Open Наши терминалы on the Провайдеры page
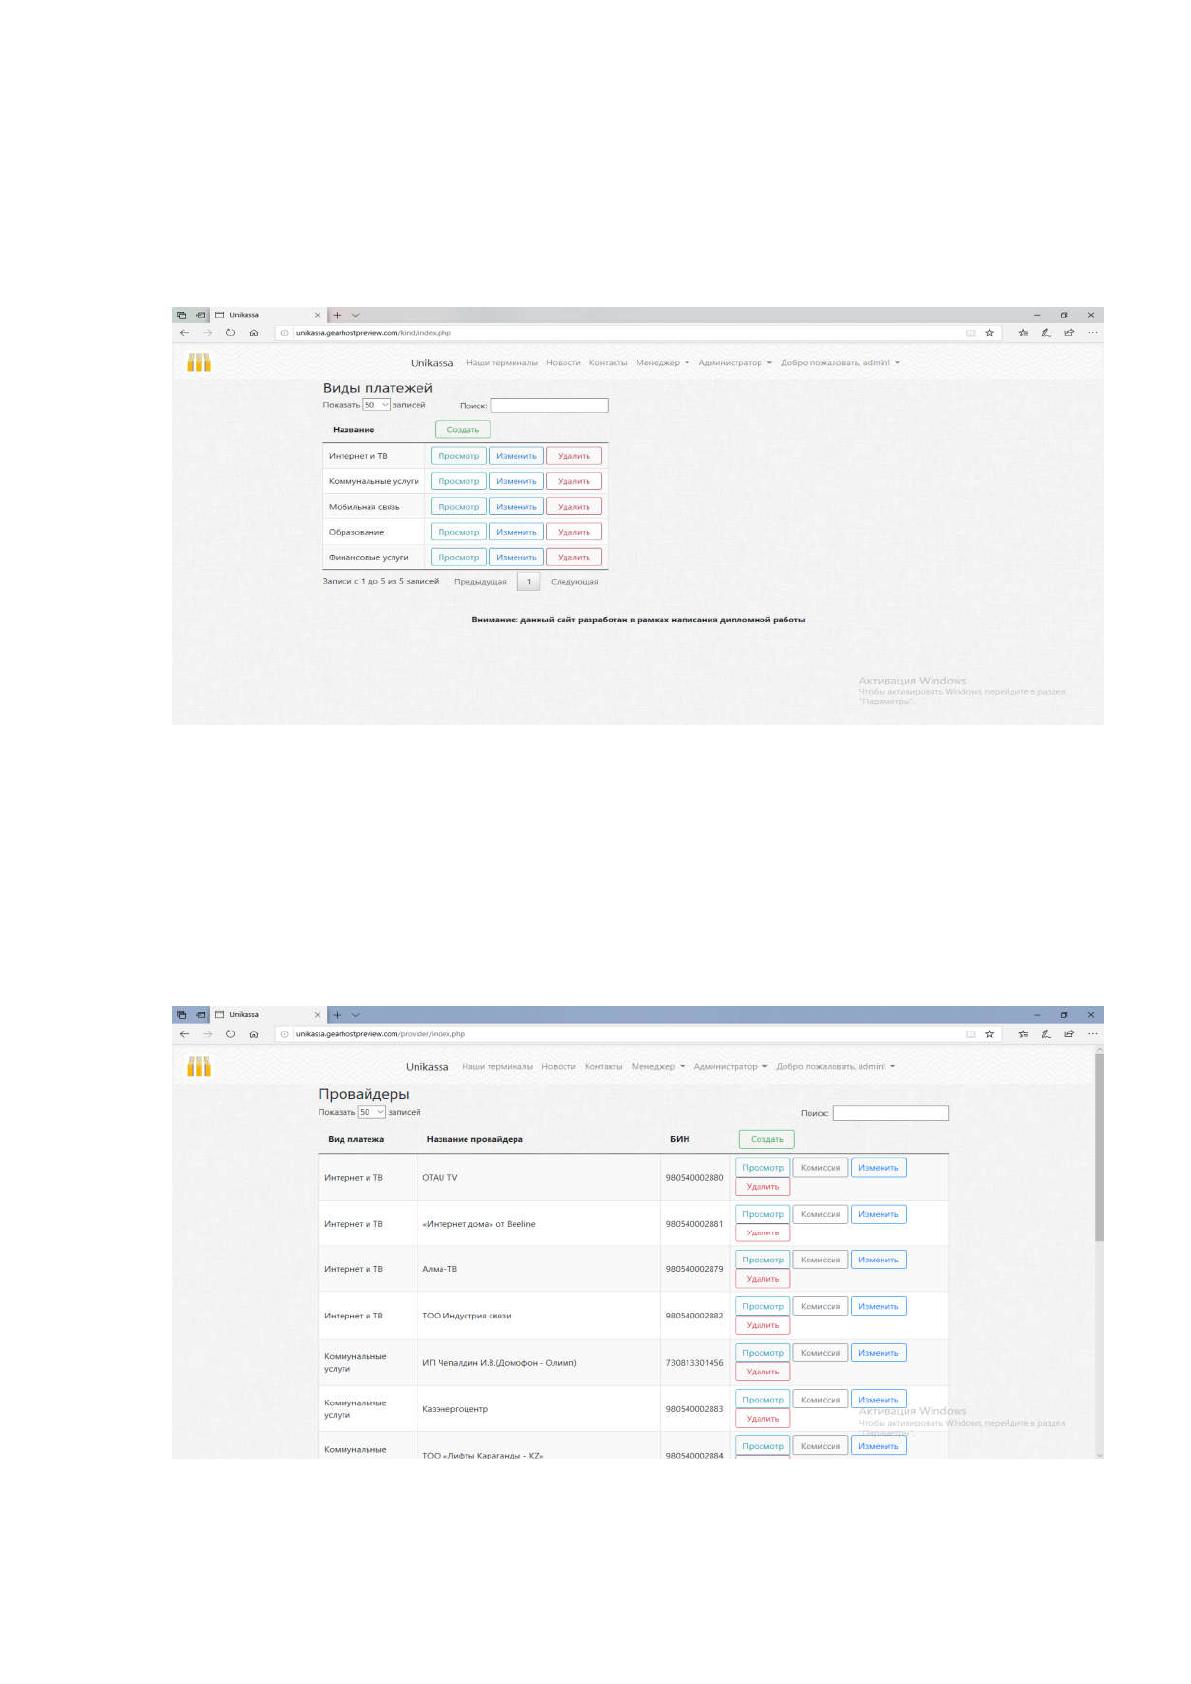This screenshot has height=1684, width=1191. [x=497, y=1066]
